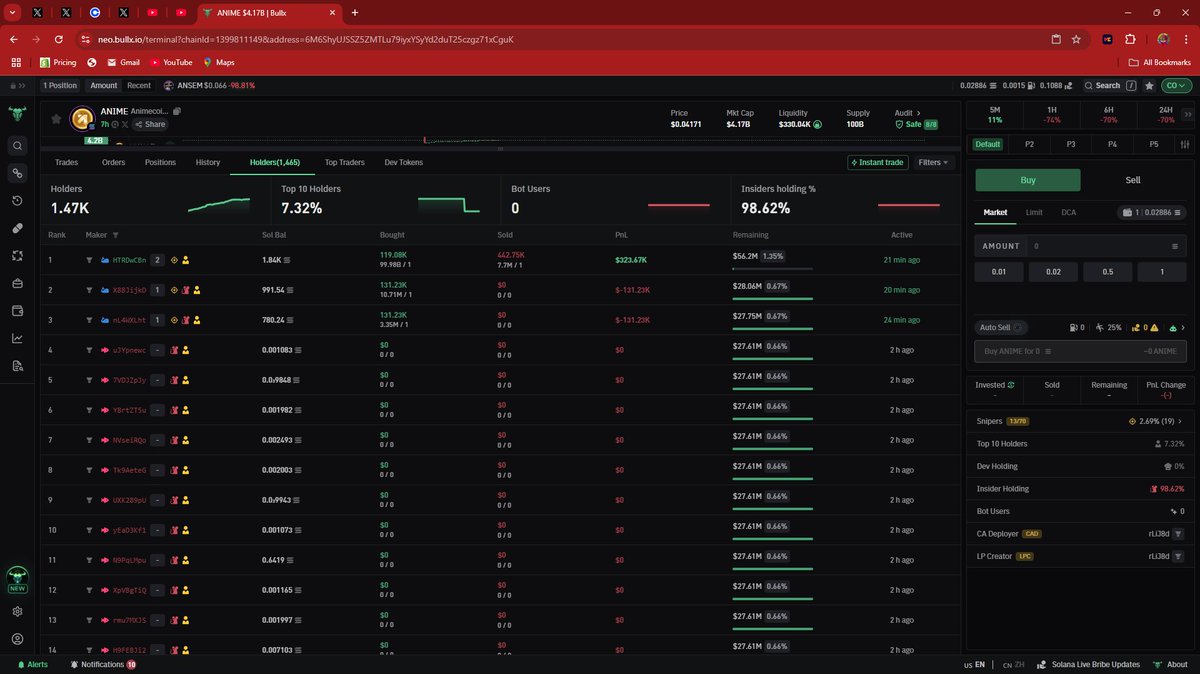Click the Chrome address bar URL

[305, 39]
